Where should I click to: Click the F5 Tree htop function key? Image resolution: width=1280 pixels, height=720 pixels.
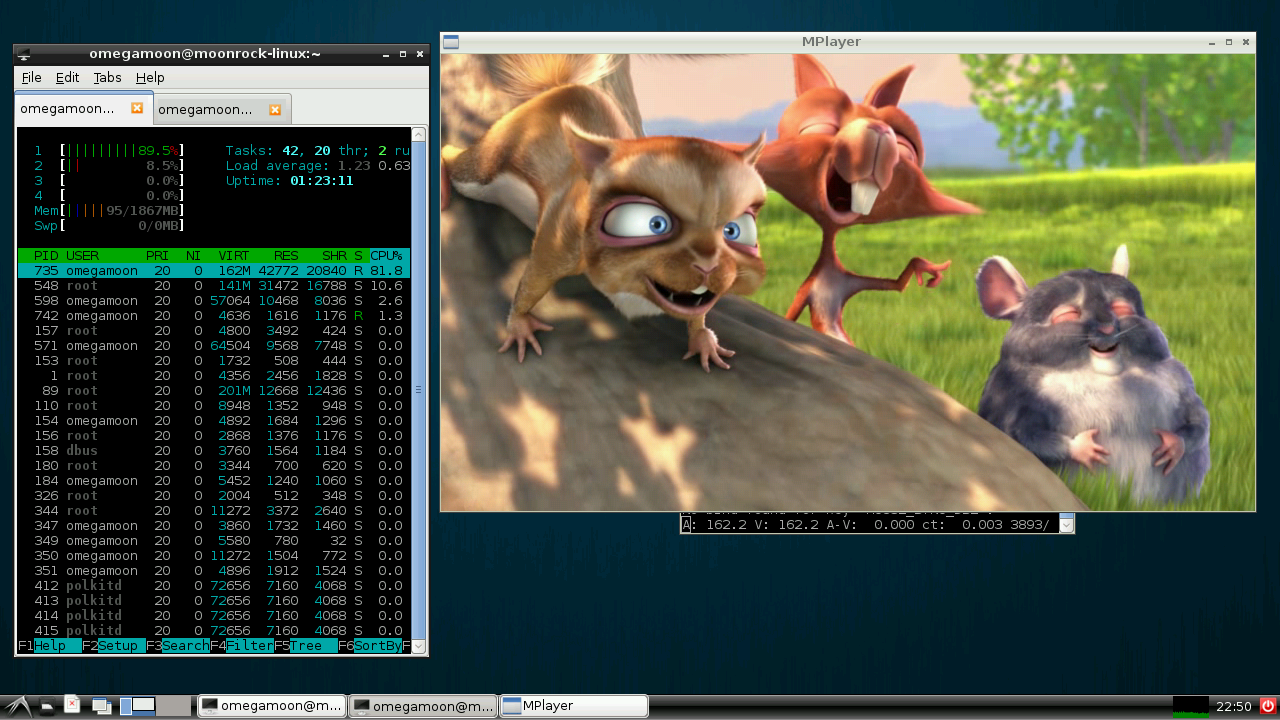point(306,646)
